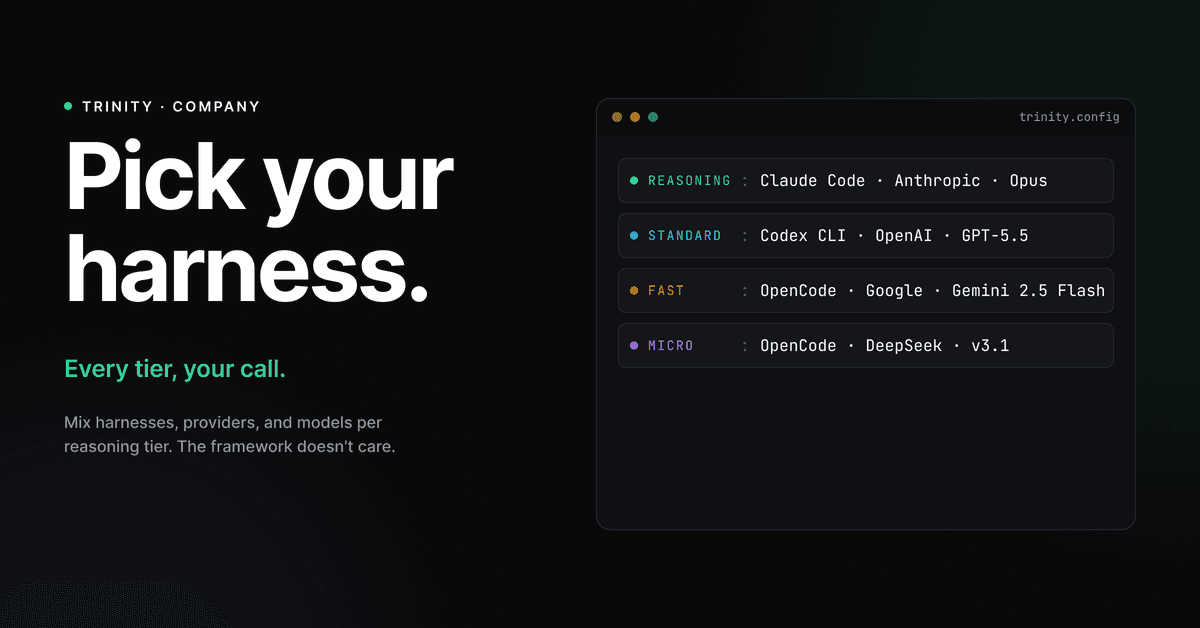Click 'Claude Code · Anthropic · Opus' value

904,181
